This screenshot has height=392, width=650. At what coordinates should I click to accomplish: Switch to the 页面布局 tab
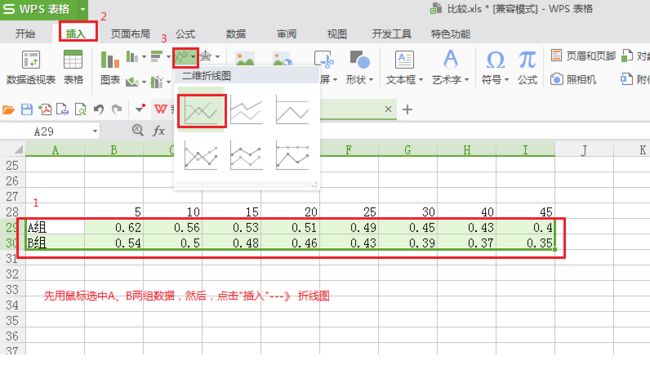tap(131, 34)
